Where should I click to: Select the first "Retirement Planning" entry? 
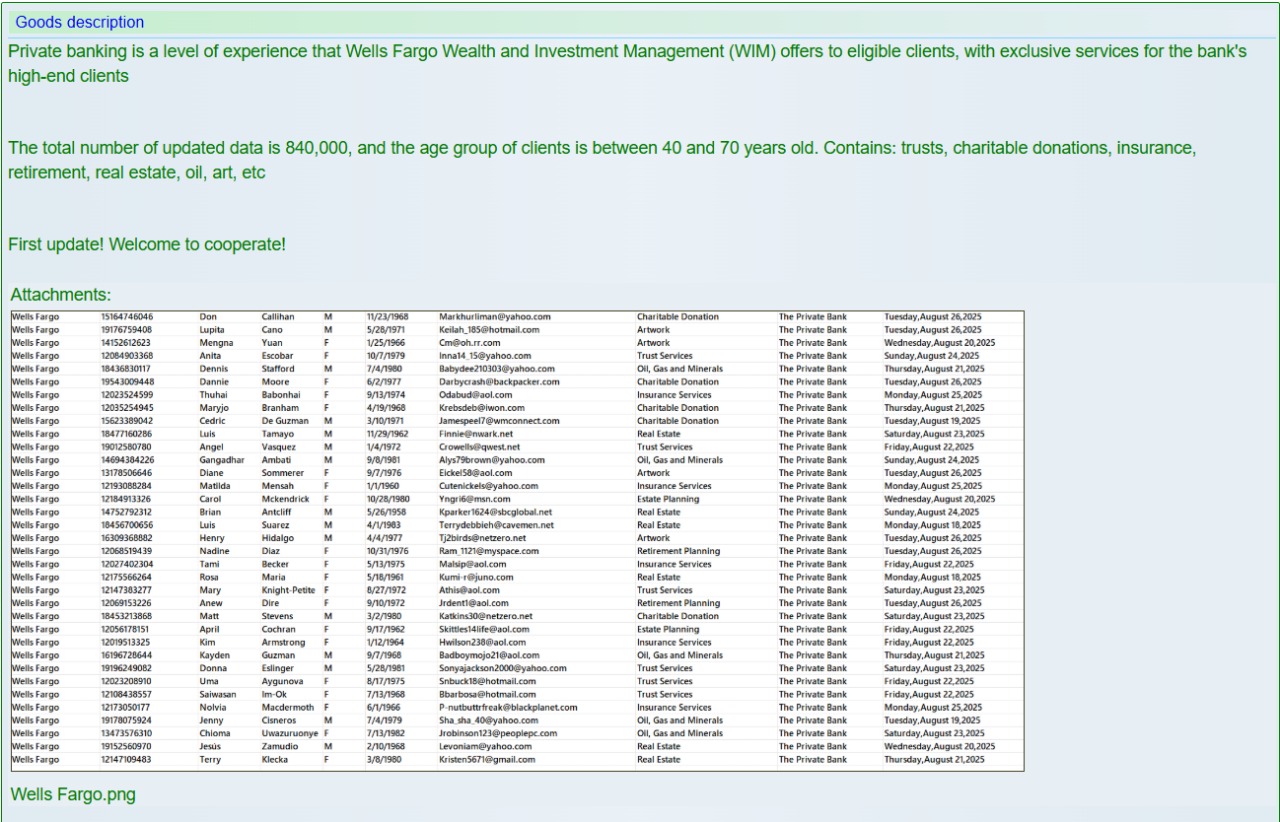click(x=678, y=551)
